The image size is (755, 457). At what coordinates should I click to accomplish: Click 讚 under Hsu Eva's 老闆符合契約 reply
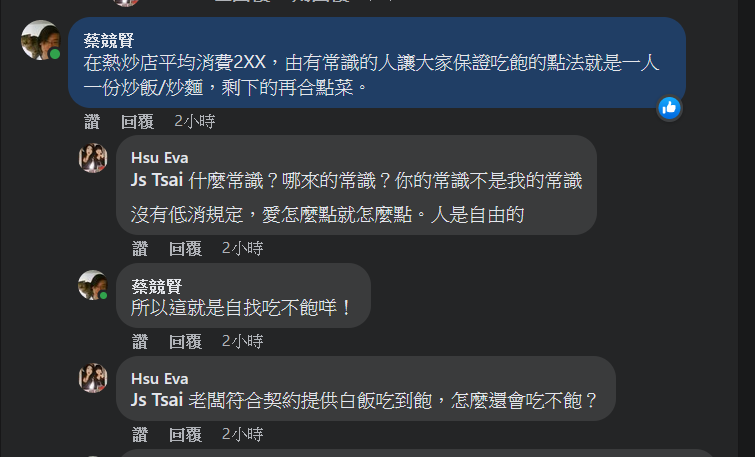pyautogui.click(x=140, y=434)
